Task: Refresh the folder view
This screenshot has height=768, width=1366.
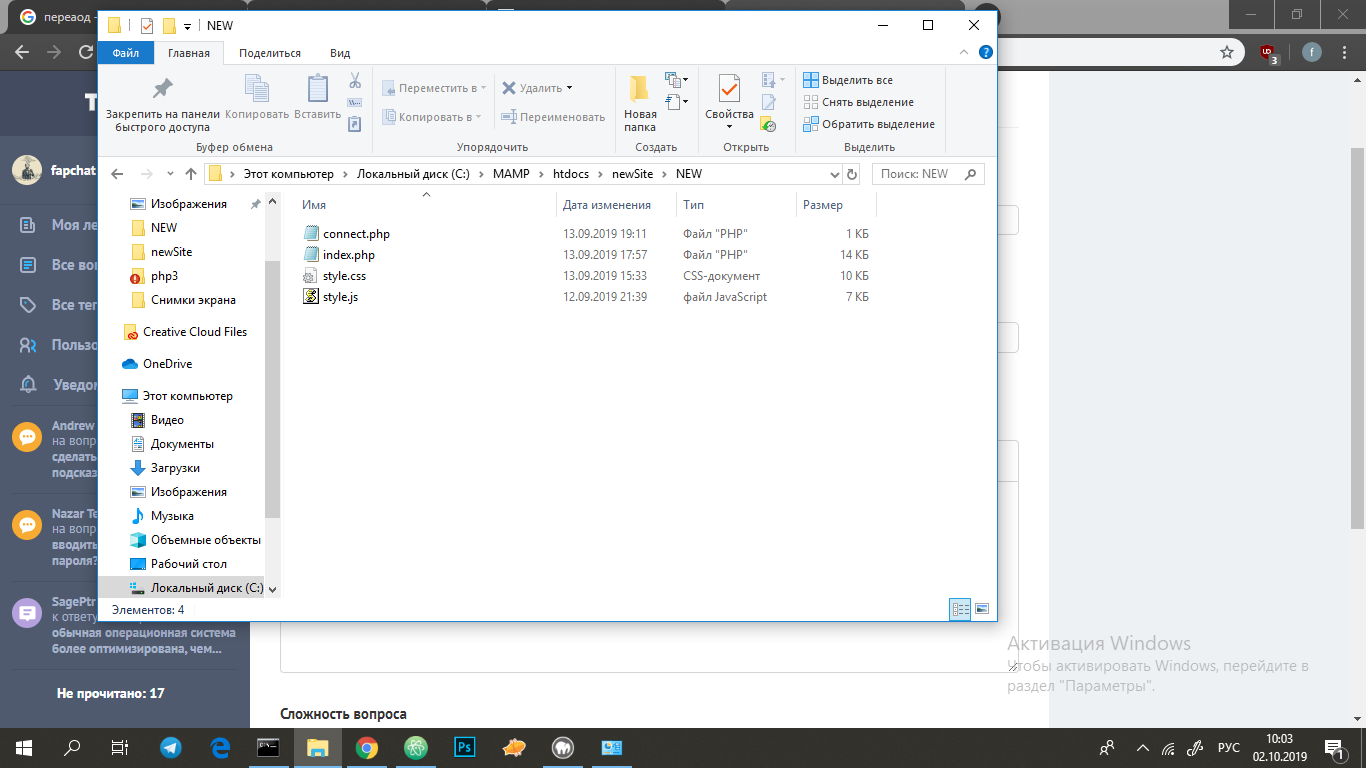Action: pos(852,174)
